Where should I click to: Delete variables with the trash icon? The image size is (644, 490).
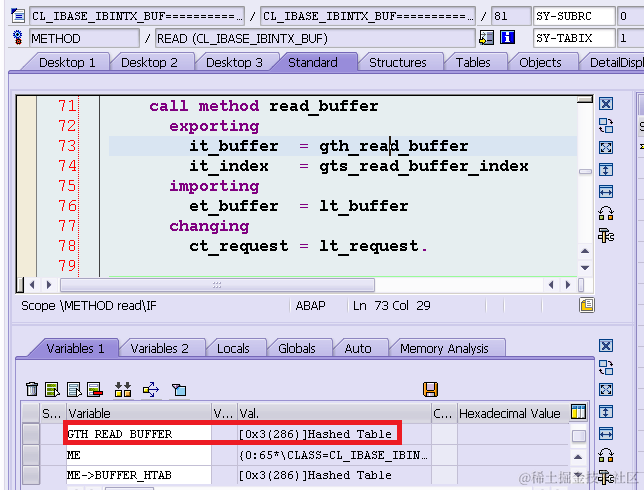32,389
